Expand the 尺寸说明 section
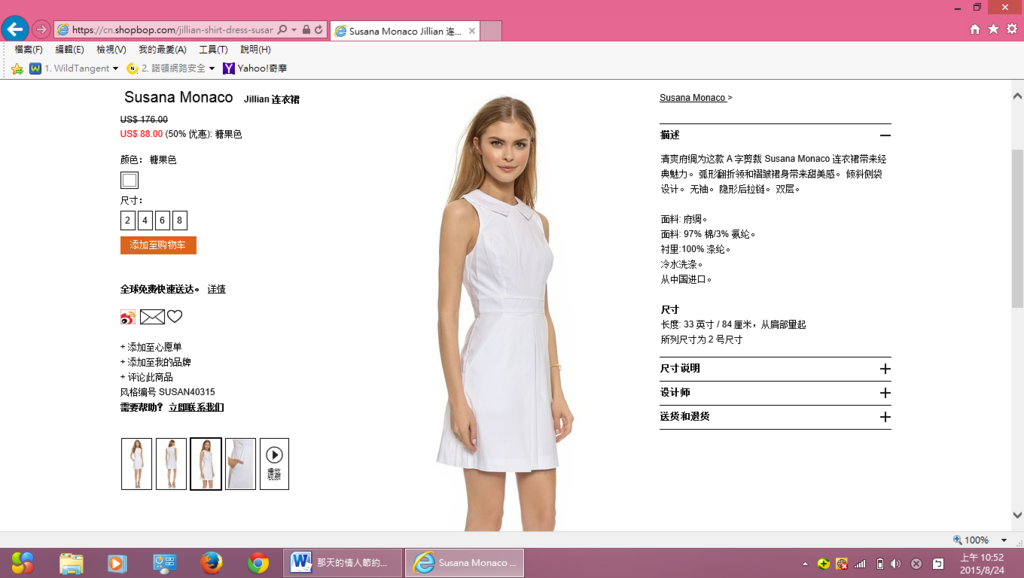 [885, 369]
